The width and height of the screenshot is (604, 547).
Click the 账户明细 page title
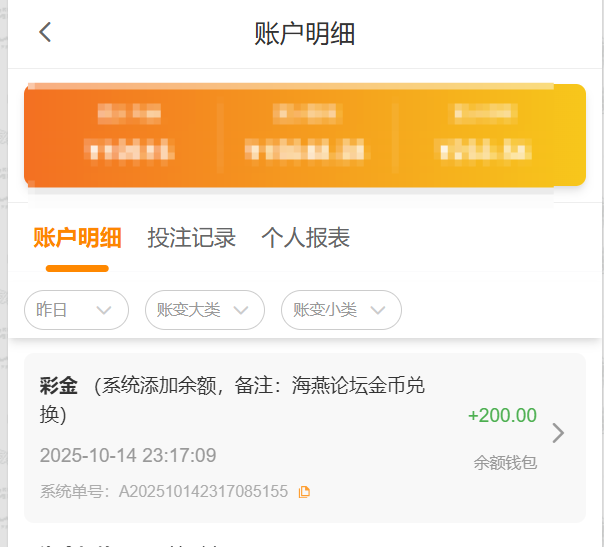305,33
